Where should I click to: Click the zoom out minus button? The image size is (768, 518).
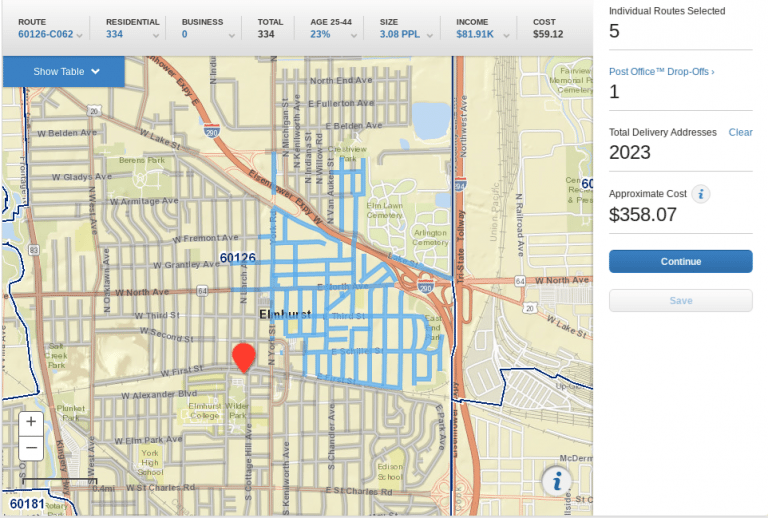31,448
